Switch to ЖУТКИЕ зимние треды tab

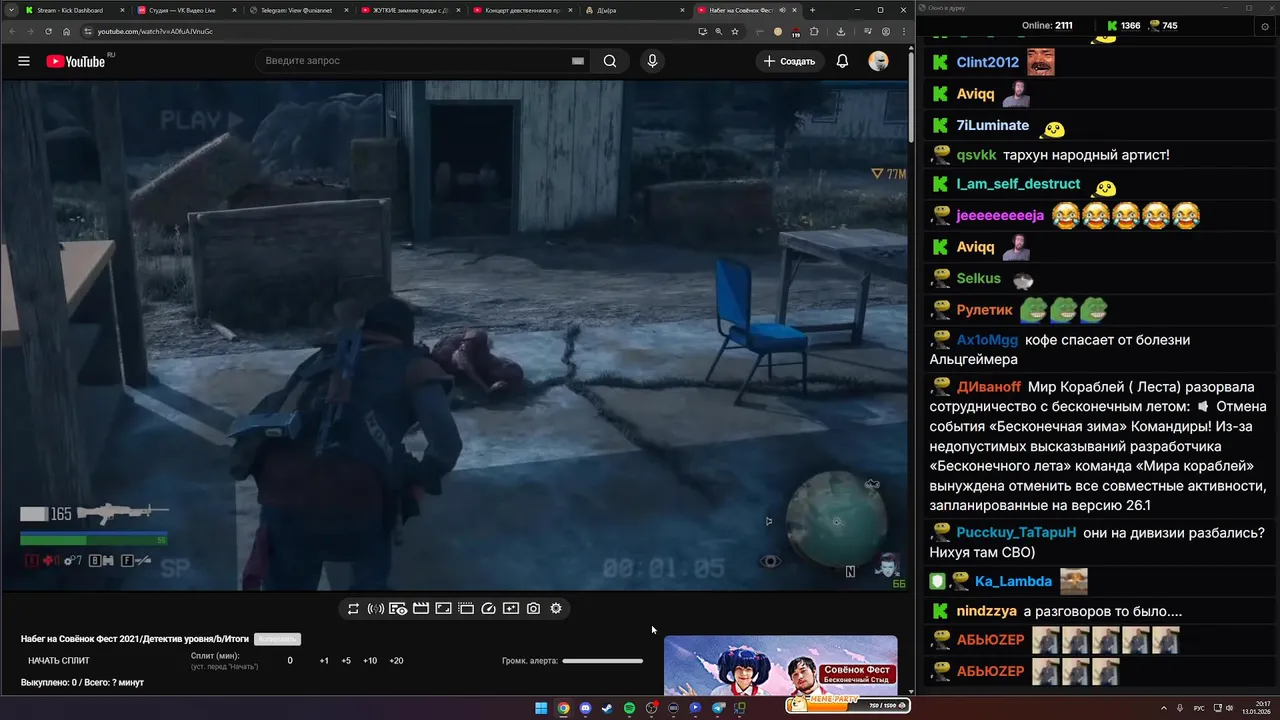tap(410, 10)
